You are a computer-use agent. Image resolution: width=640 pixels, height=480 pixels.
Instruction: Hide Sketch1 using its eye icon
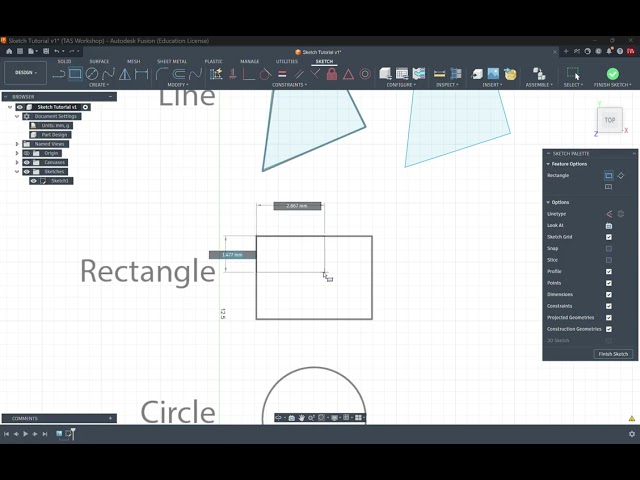(33, 181)
